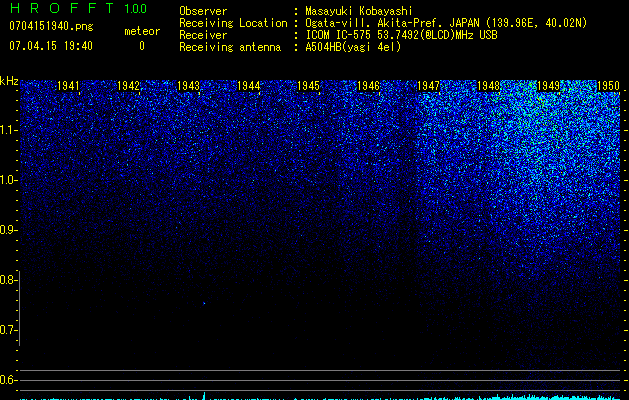This screenshot has width=629, height=400.
Task: Click the cyan spike in the bottom signal-level trace
Action: 205,396
